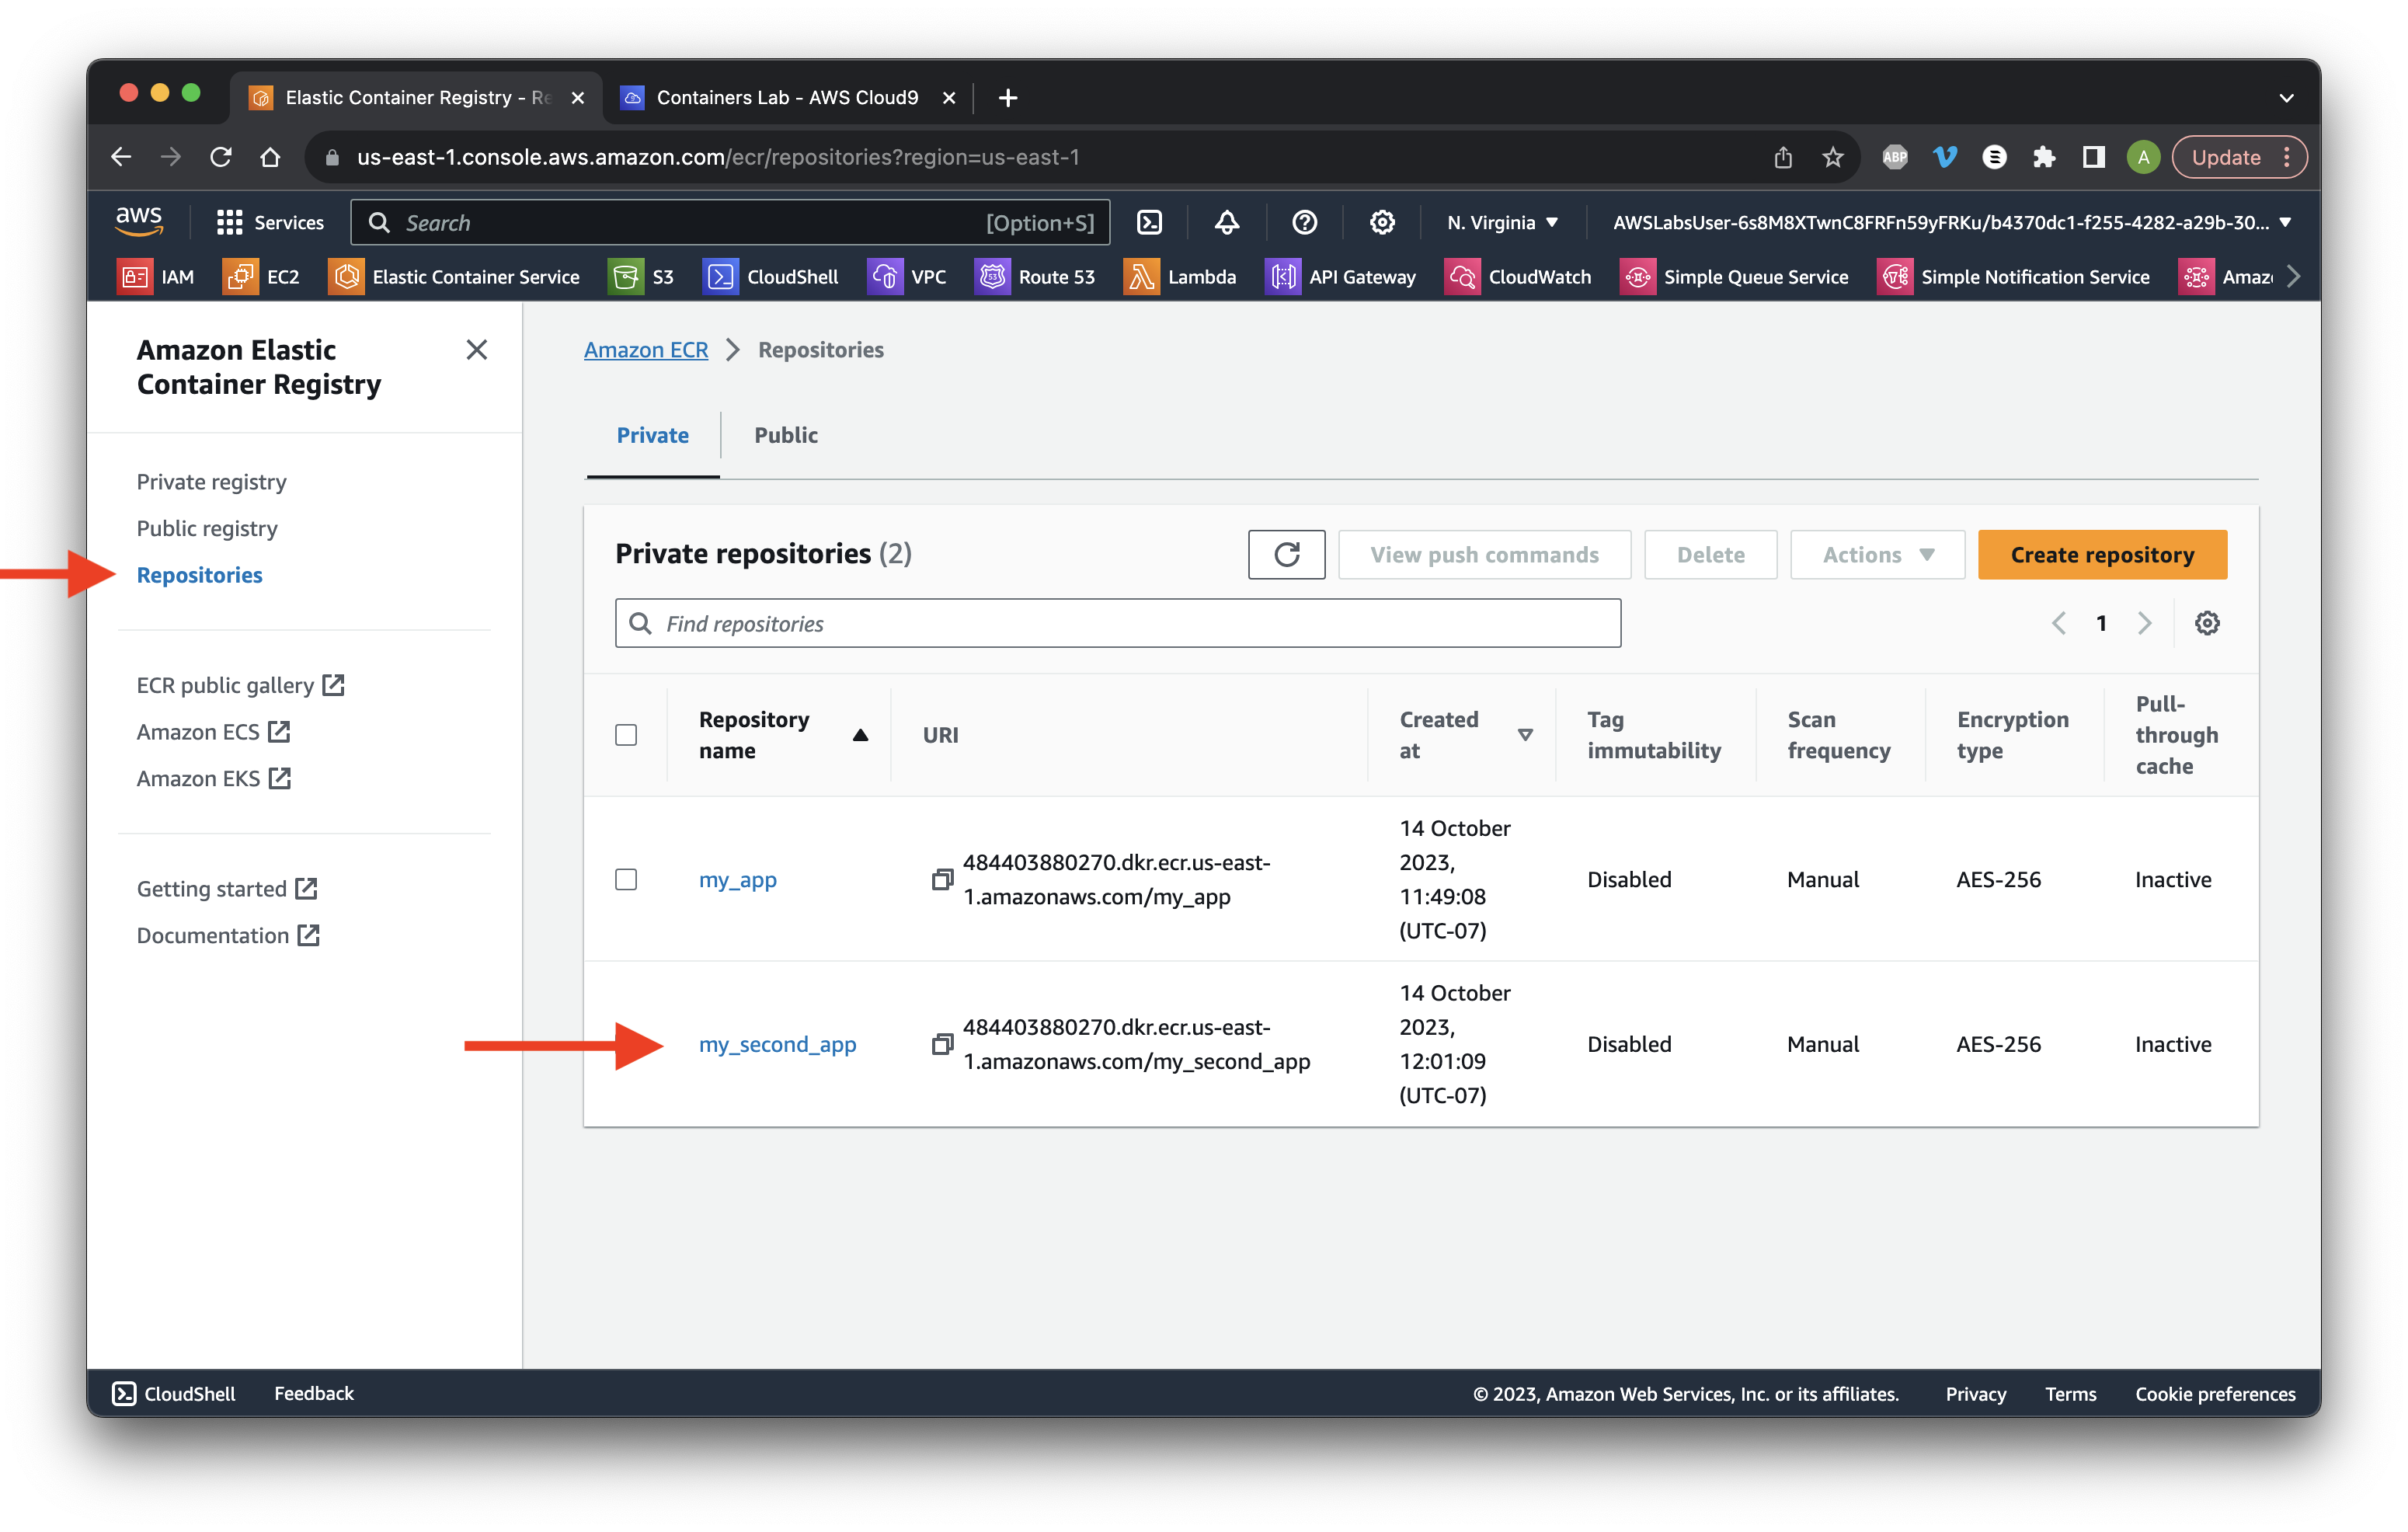
Task: Open Public registry in sidebar
Action: [x=207, y=528]
